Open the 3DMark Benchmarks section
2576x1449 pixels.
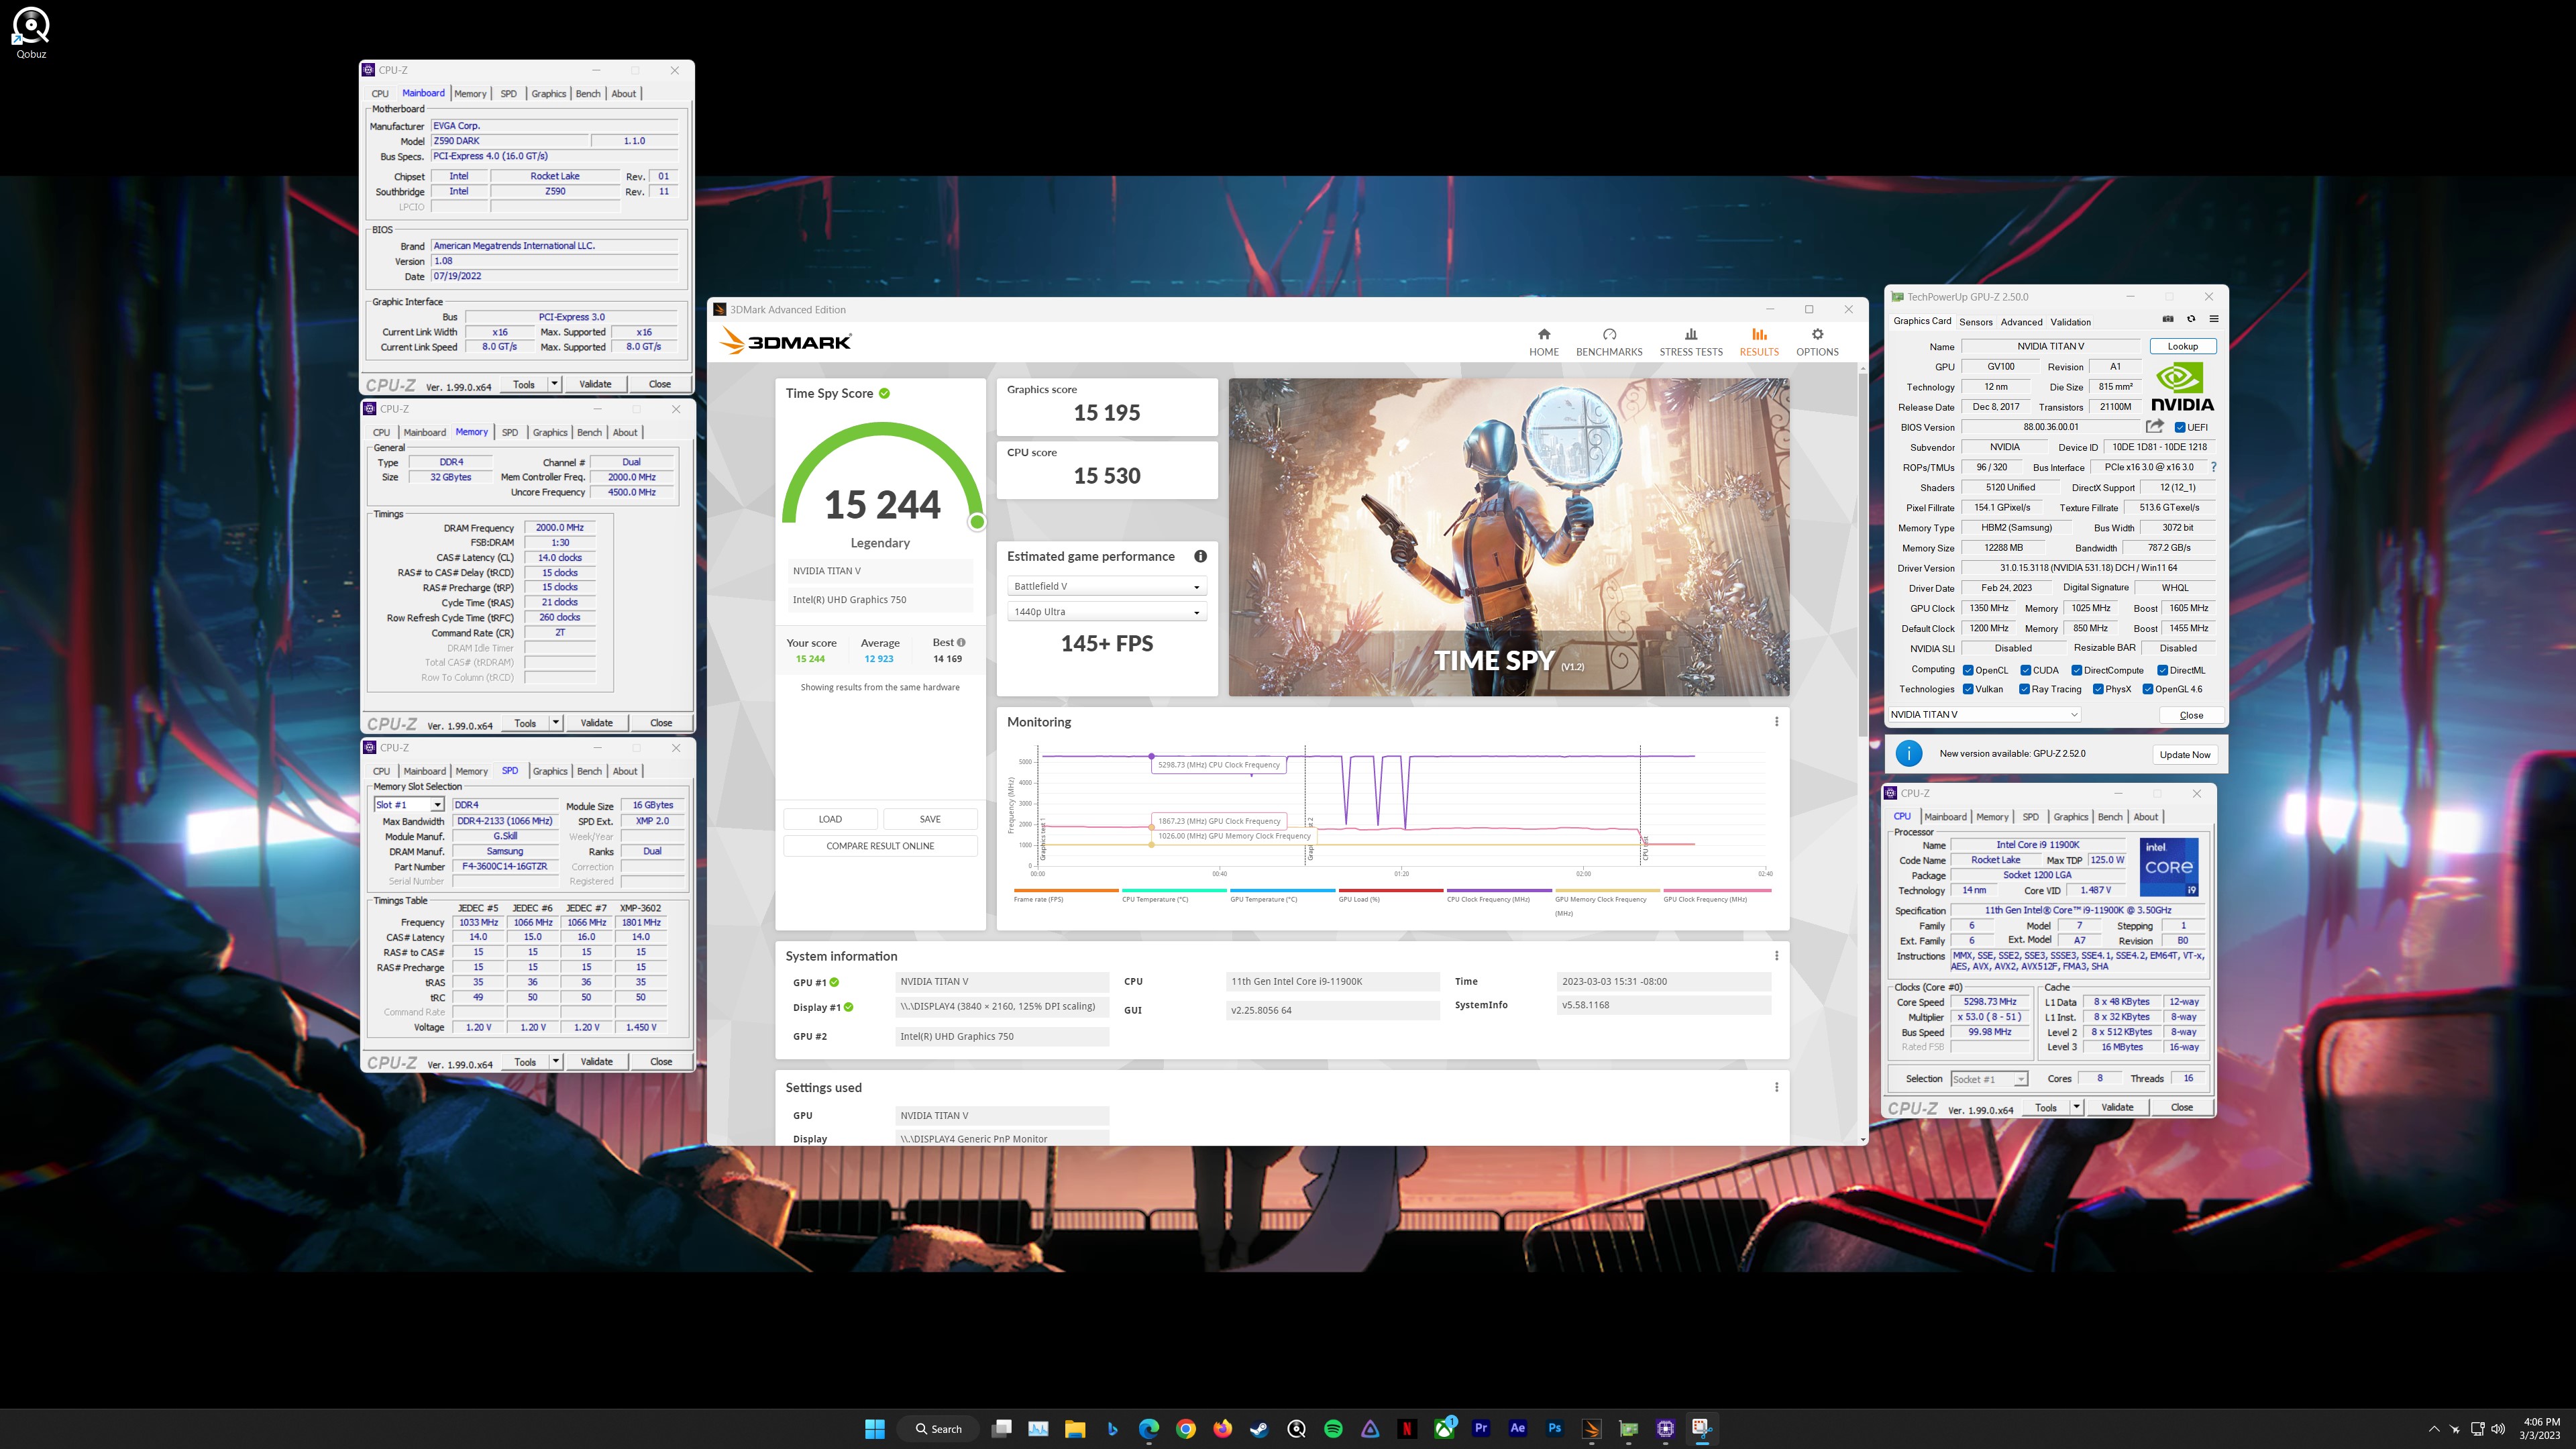[x=1609, y=342]
